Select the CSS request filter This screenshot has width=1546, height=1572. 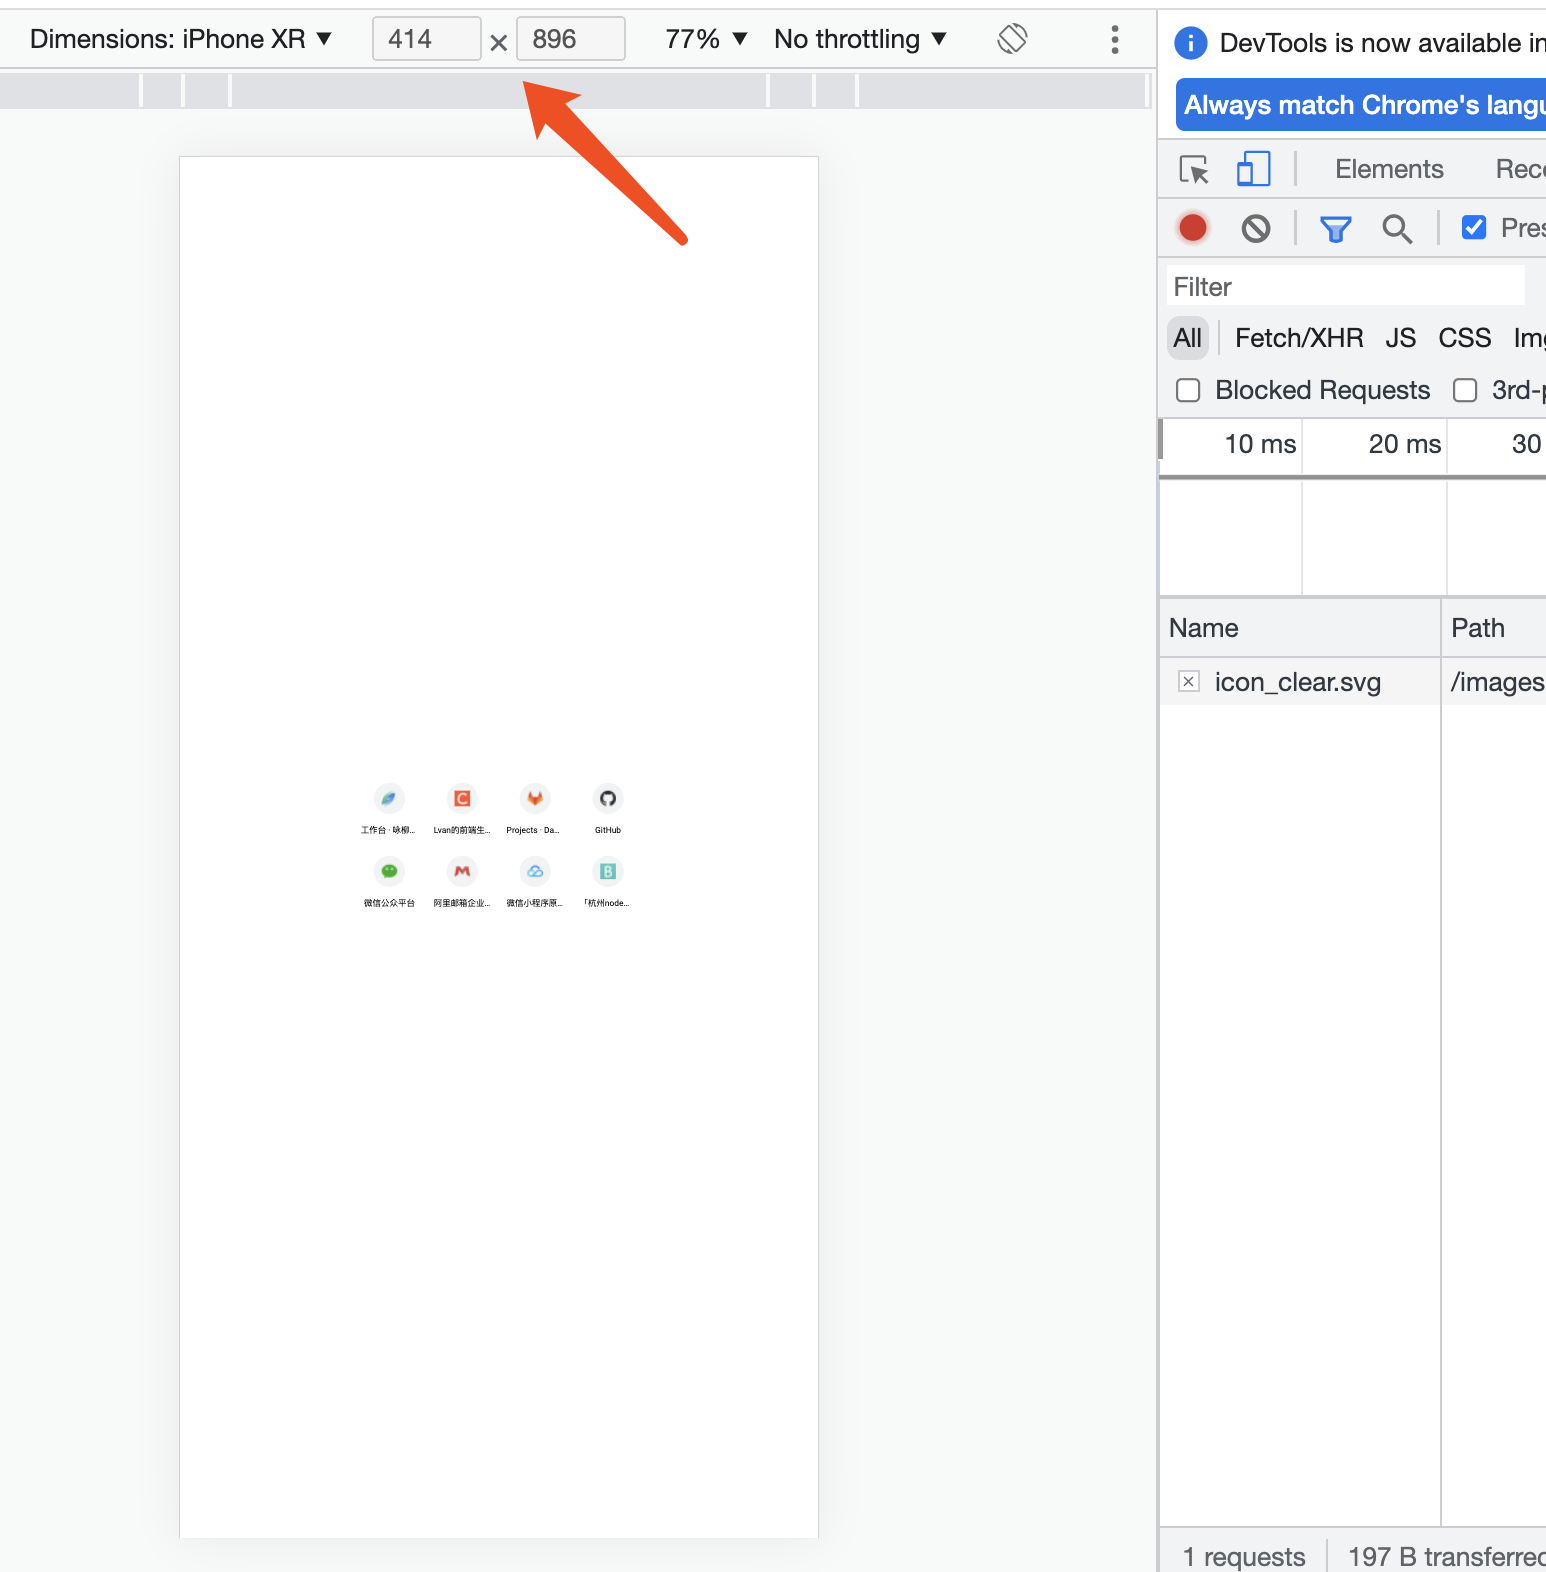1464,338
